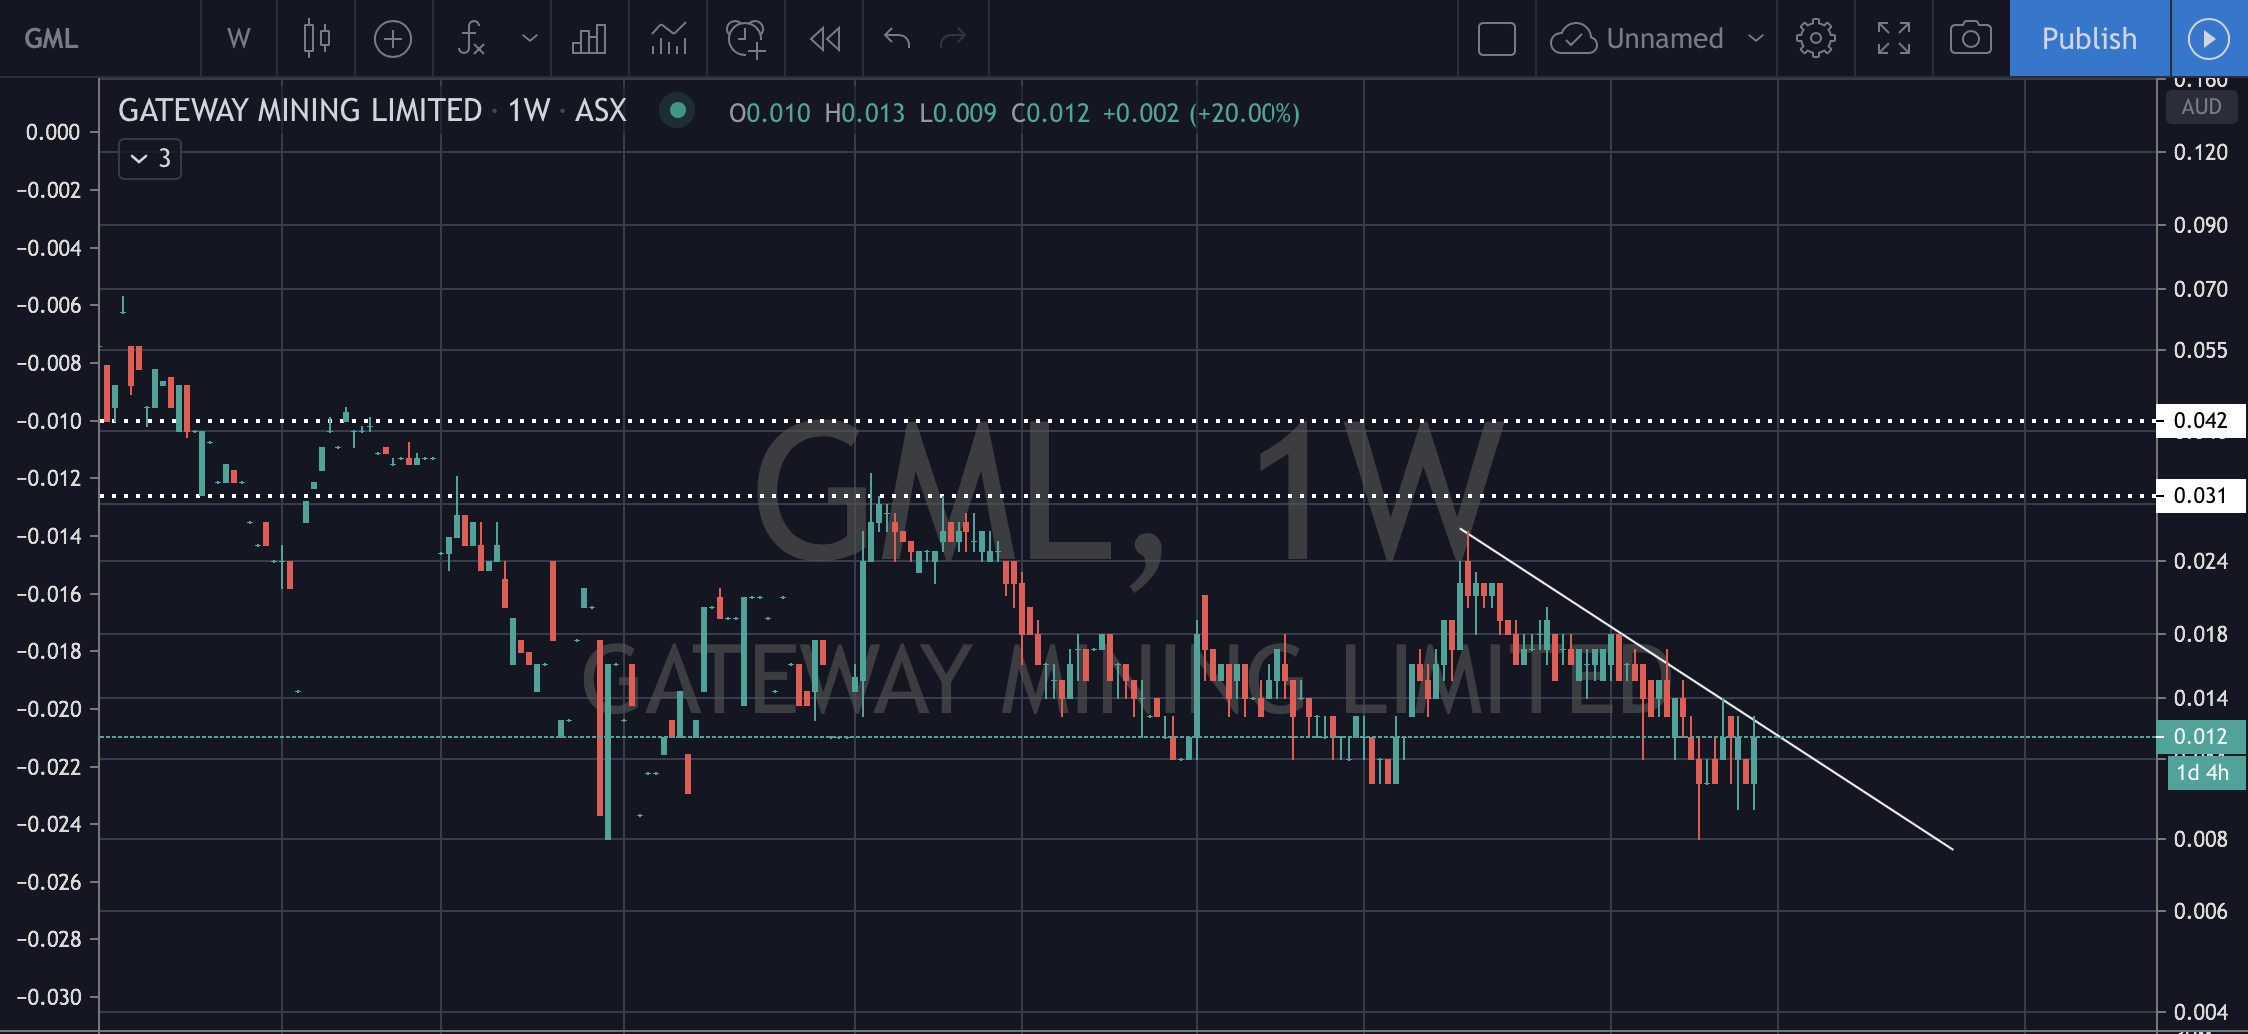Click the AUD currency label

(x=2201, y=107)
